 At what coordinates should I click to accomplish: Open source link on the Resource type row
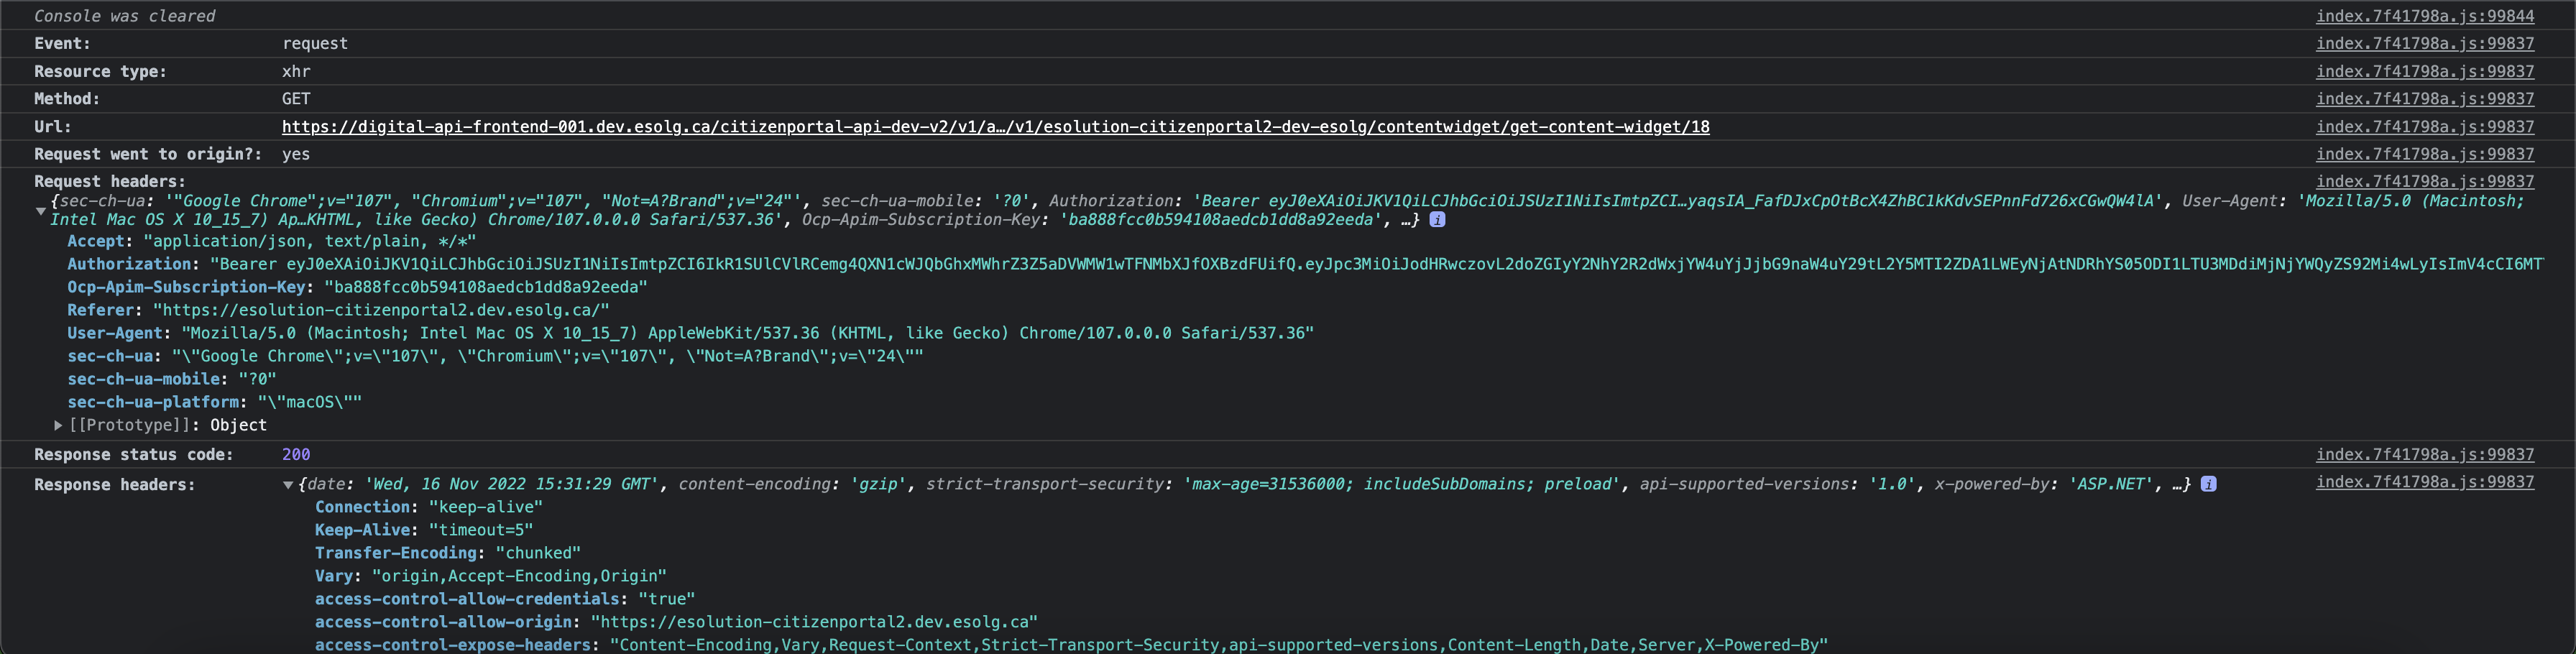pyautogui.click(x=2425, y=72)
